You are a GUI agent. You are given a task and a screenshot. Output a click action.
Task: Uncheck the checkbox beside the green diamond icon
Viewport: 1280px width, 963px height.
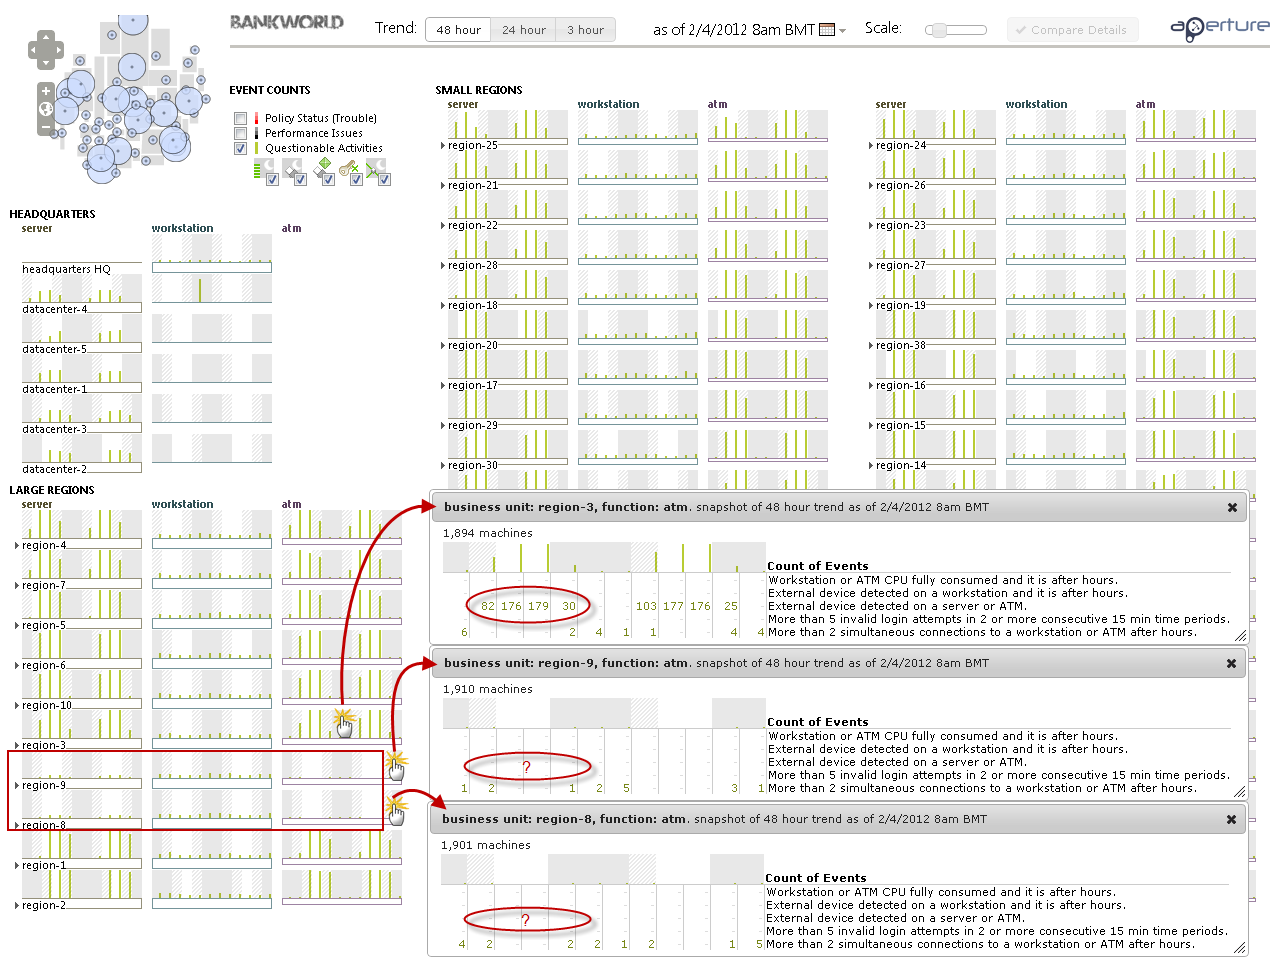click(x=328, y=180)
